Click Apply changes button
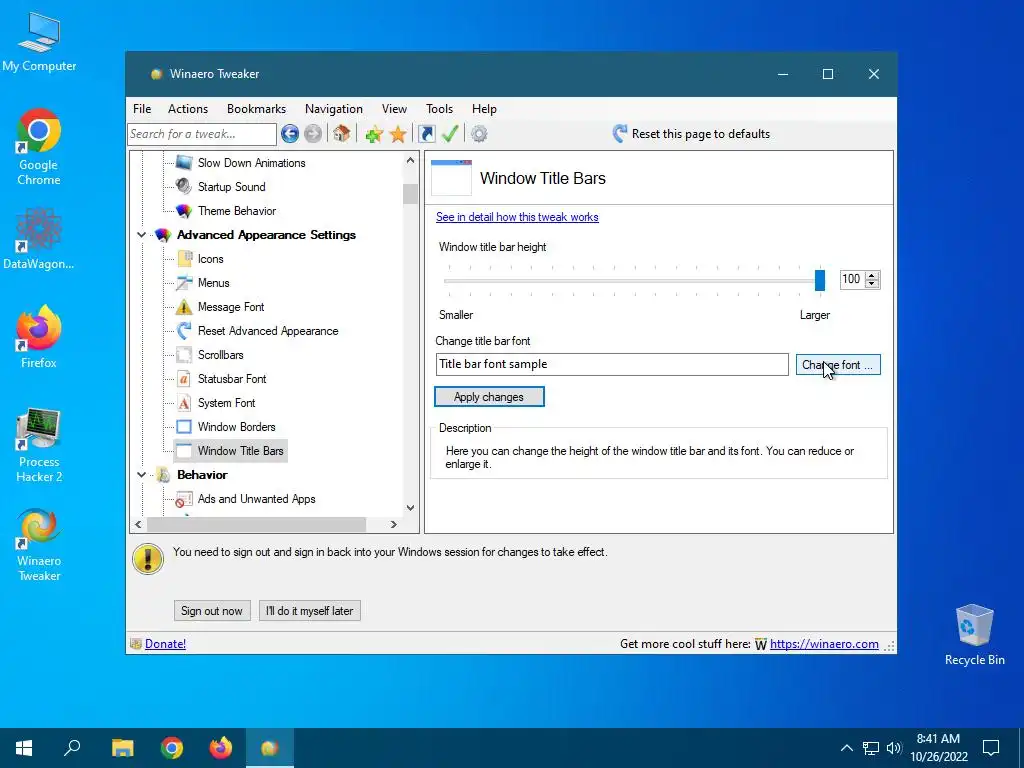This screenshot has height=768, width=1024. [489, 396]
